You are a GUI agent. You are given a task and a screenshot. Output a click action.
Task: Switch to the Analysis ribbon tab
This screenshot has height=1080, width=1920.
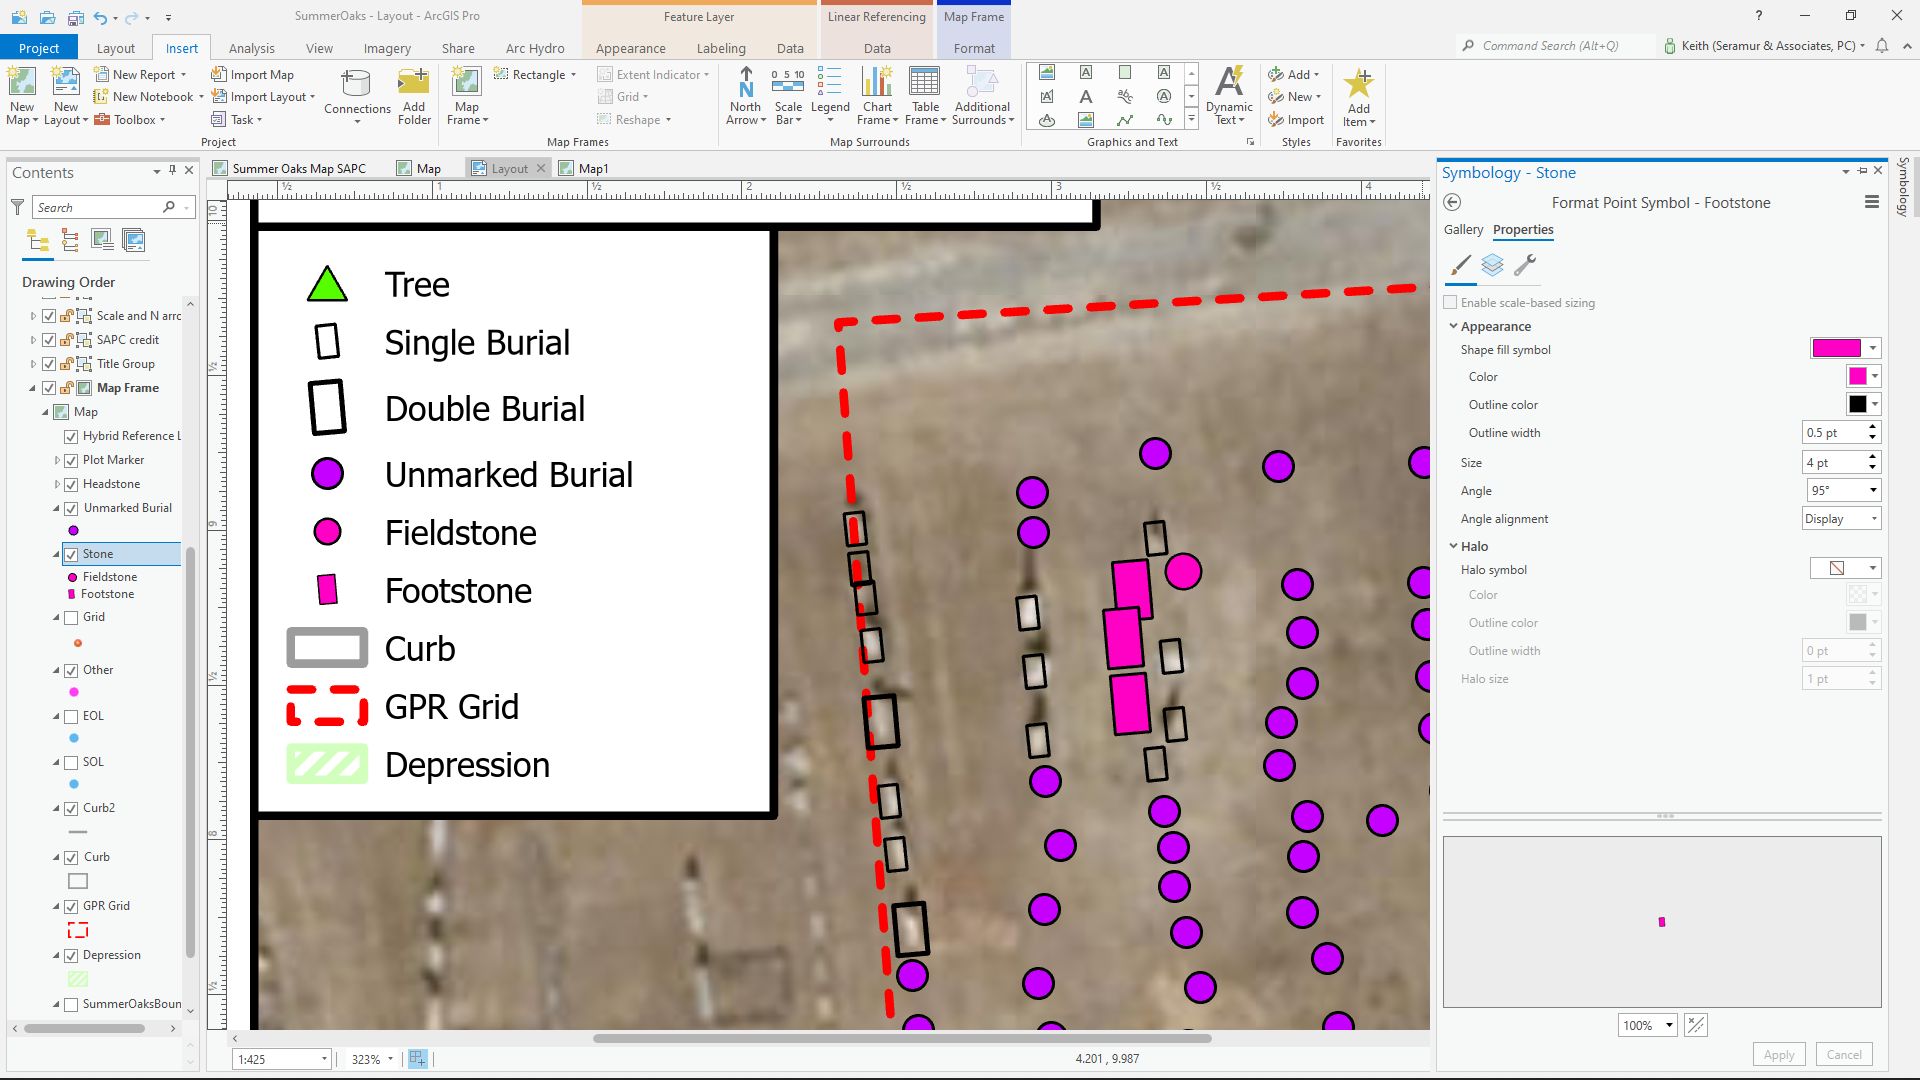(x=251, y=47)
